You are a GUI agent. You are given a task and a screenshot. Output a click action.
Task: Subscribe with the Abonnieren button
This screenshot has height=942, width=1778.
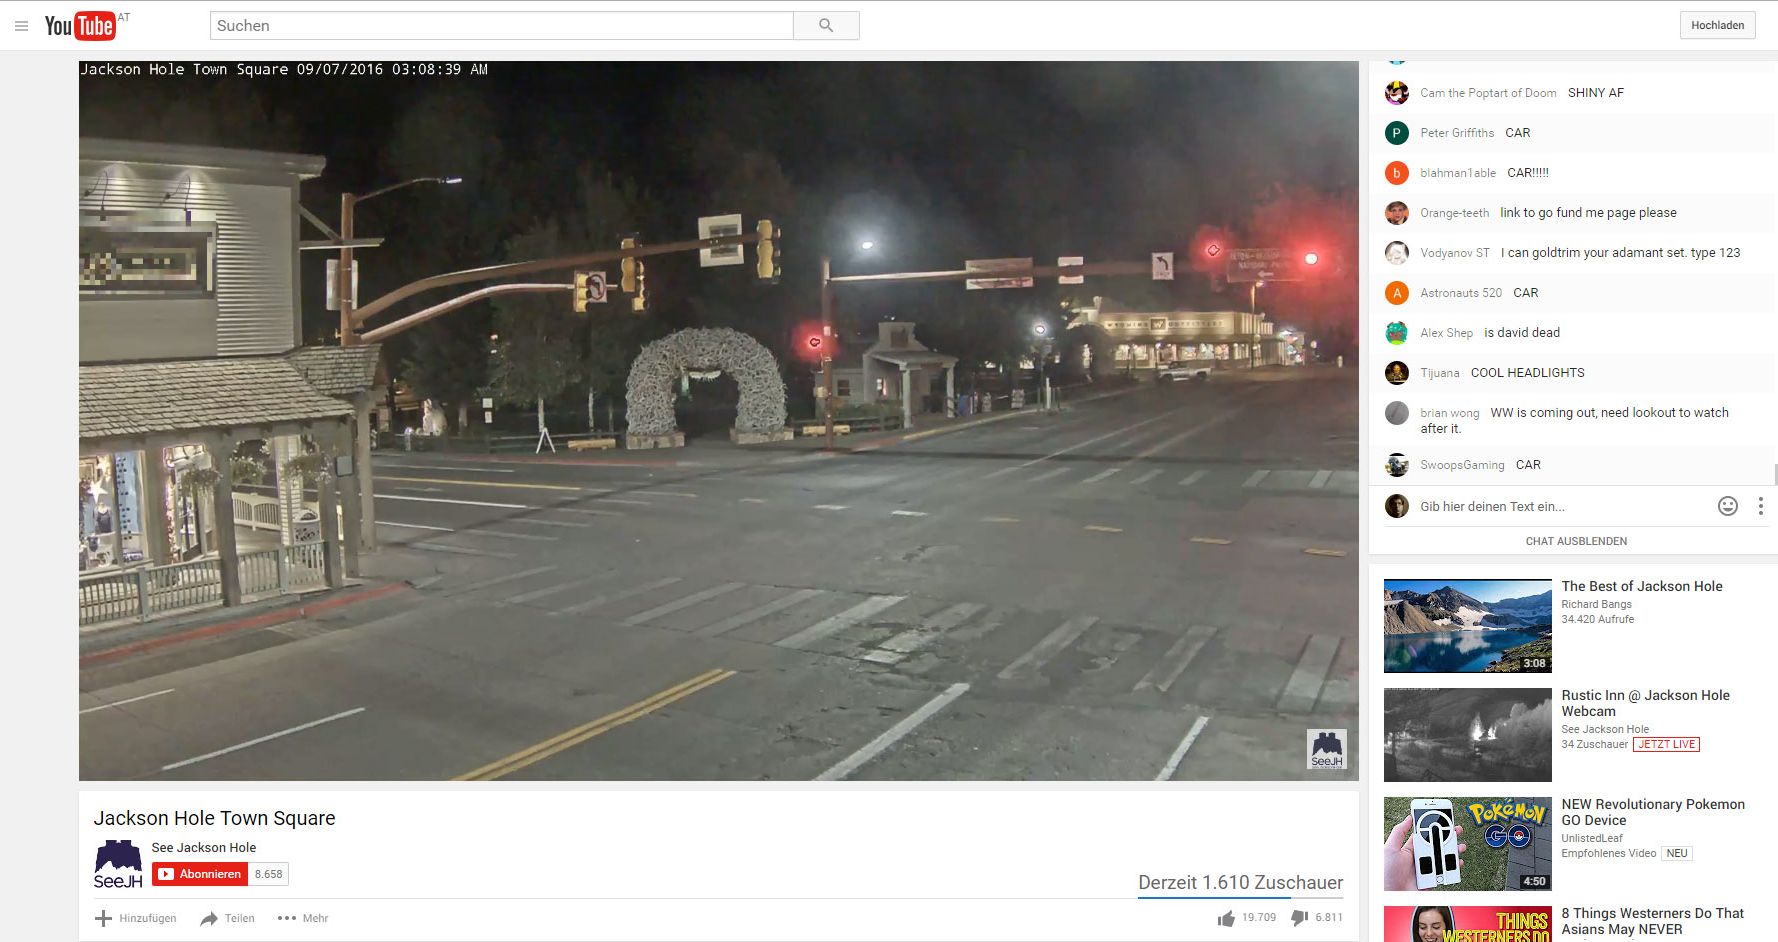pyautogui.click(x=200, y=874)
